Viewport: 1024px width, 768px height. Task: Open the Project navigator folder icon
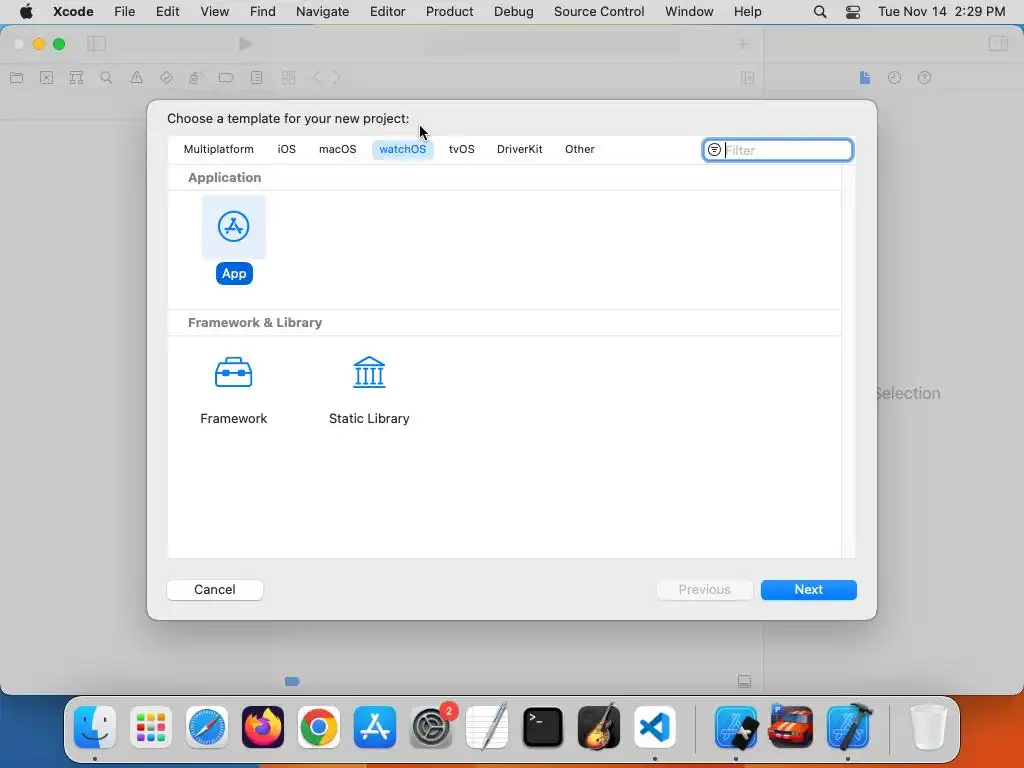coord(17,78)
